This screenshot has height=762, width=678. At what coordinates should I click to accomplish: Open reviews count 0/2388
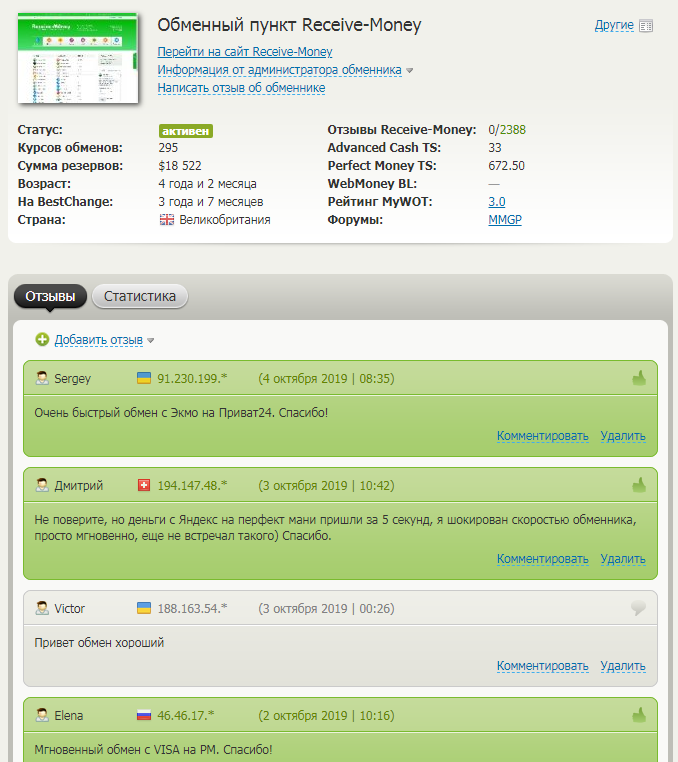(507, 130)
